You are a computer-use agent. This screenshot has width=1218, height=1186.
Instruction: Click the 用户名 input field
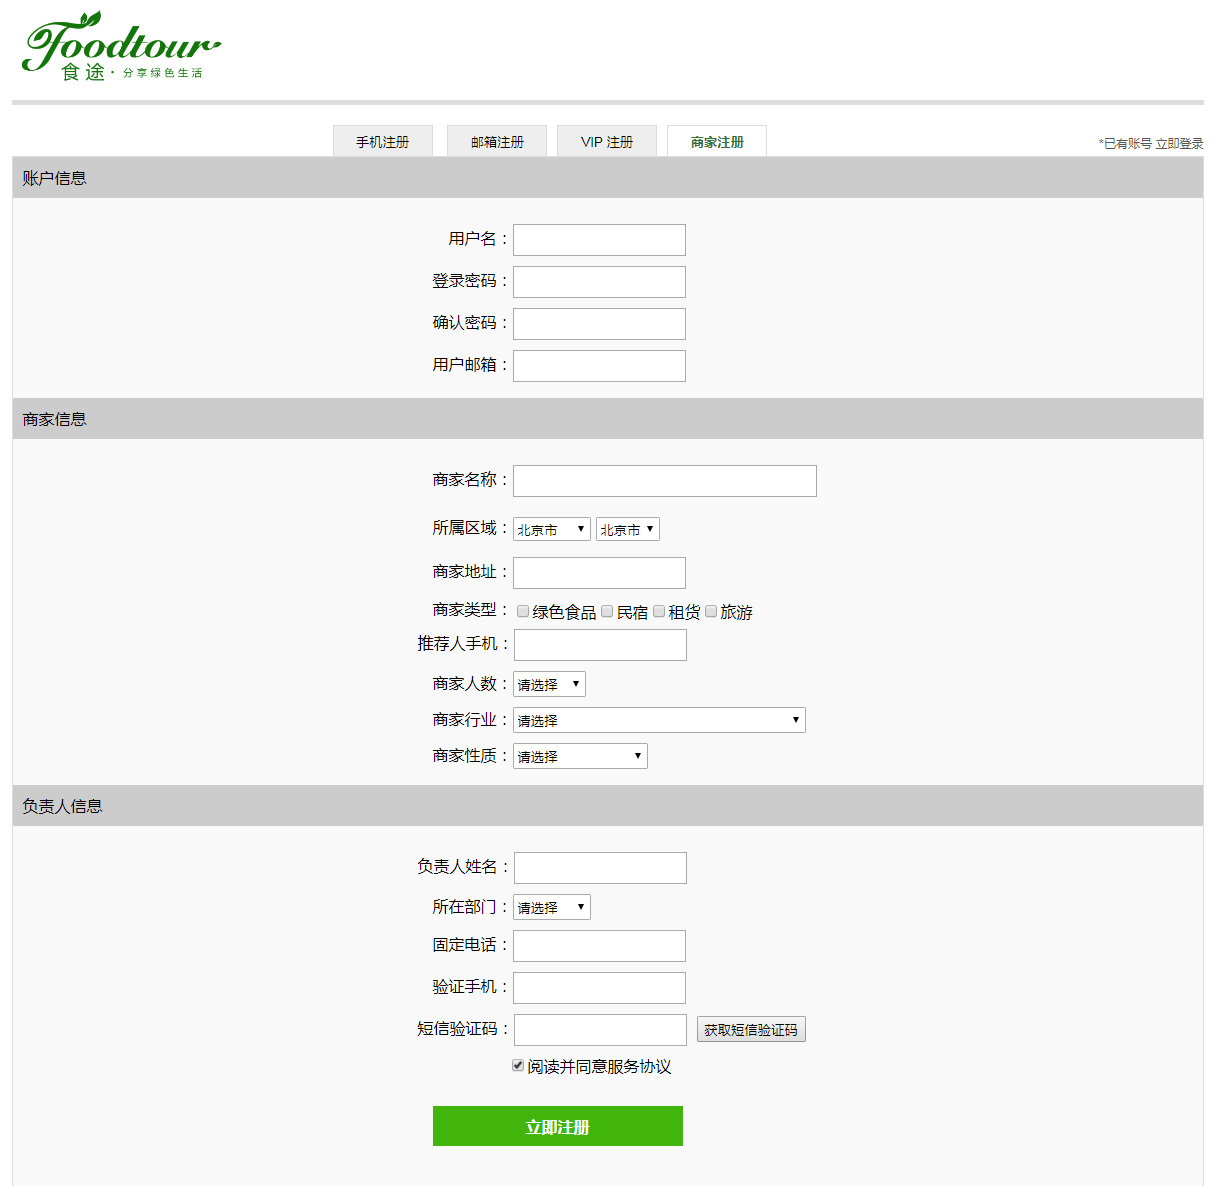coord(599,240)
